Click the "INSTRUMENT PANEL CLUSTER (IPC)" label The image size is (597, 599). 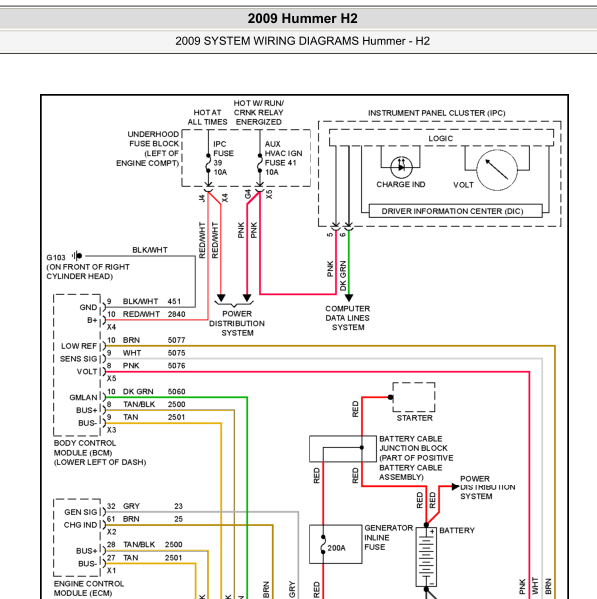click(x=437, y=113)
